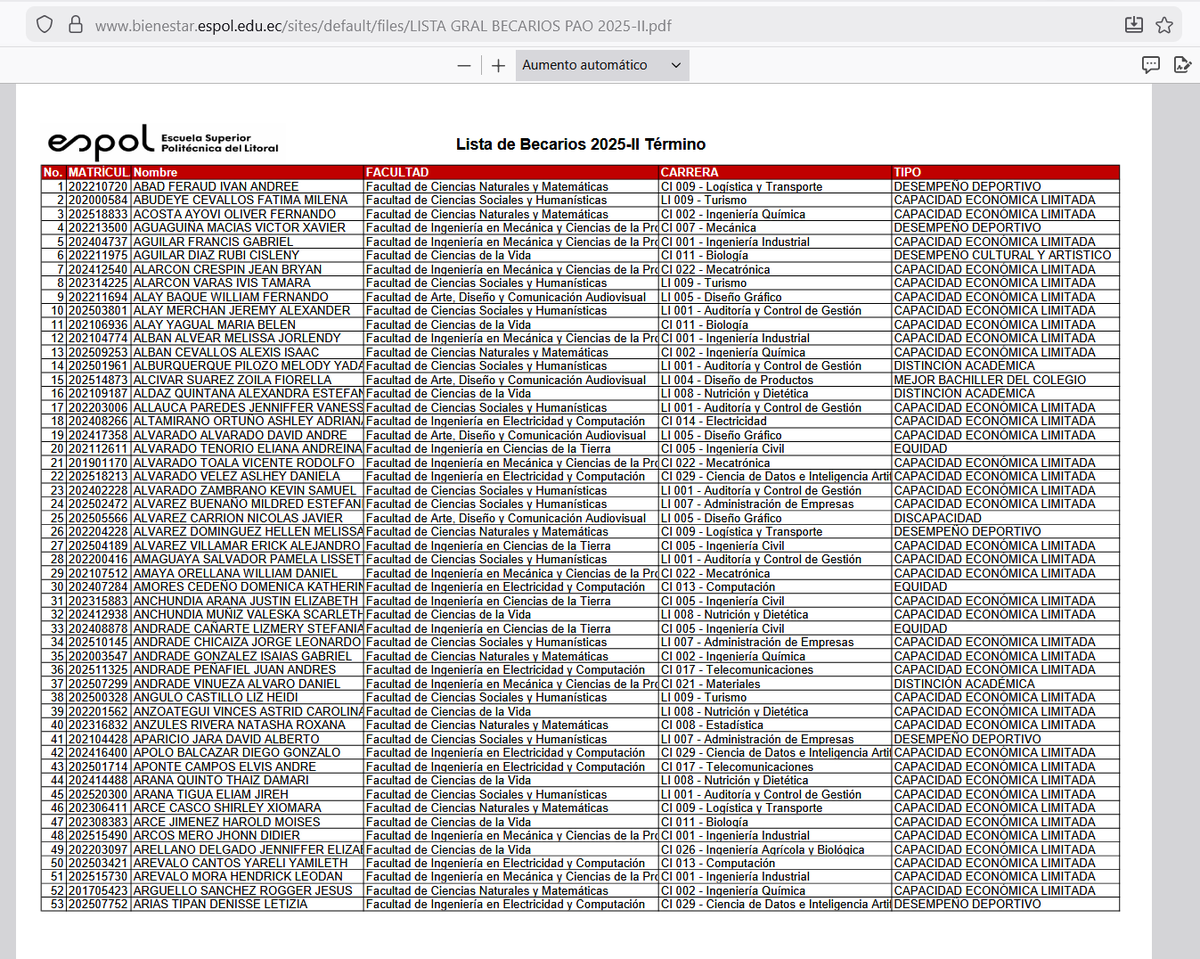The width and height of the screenshot is (1200, 959).
Task: Zoom out using the minus button
Action: pyautogui.click(x=464, y=65)
